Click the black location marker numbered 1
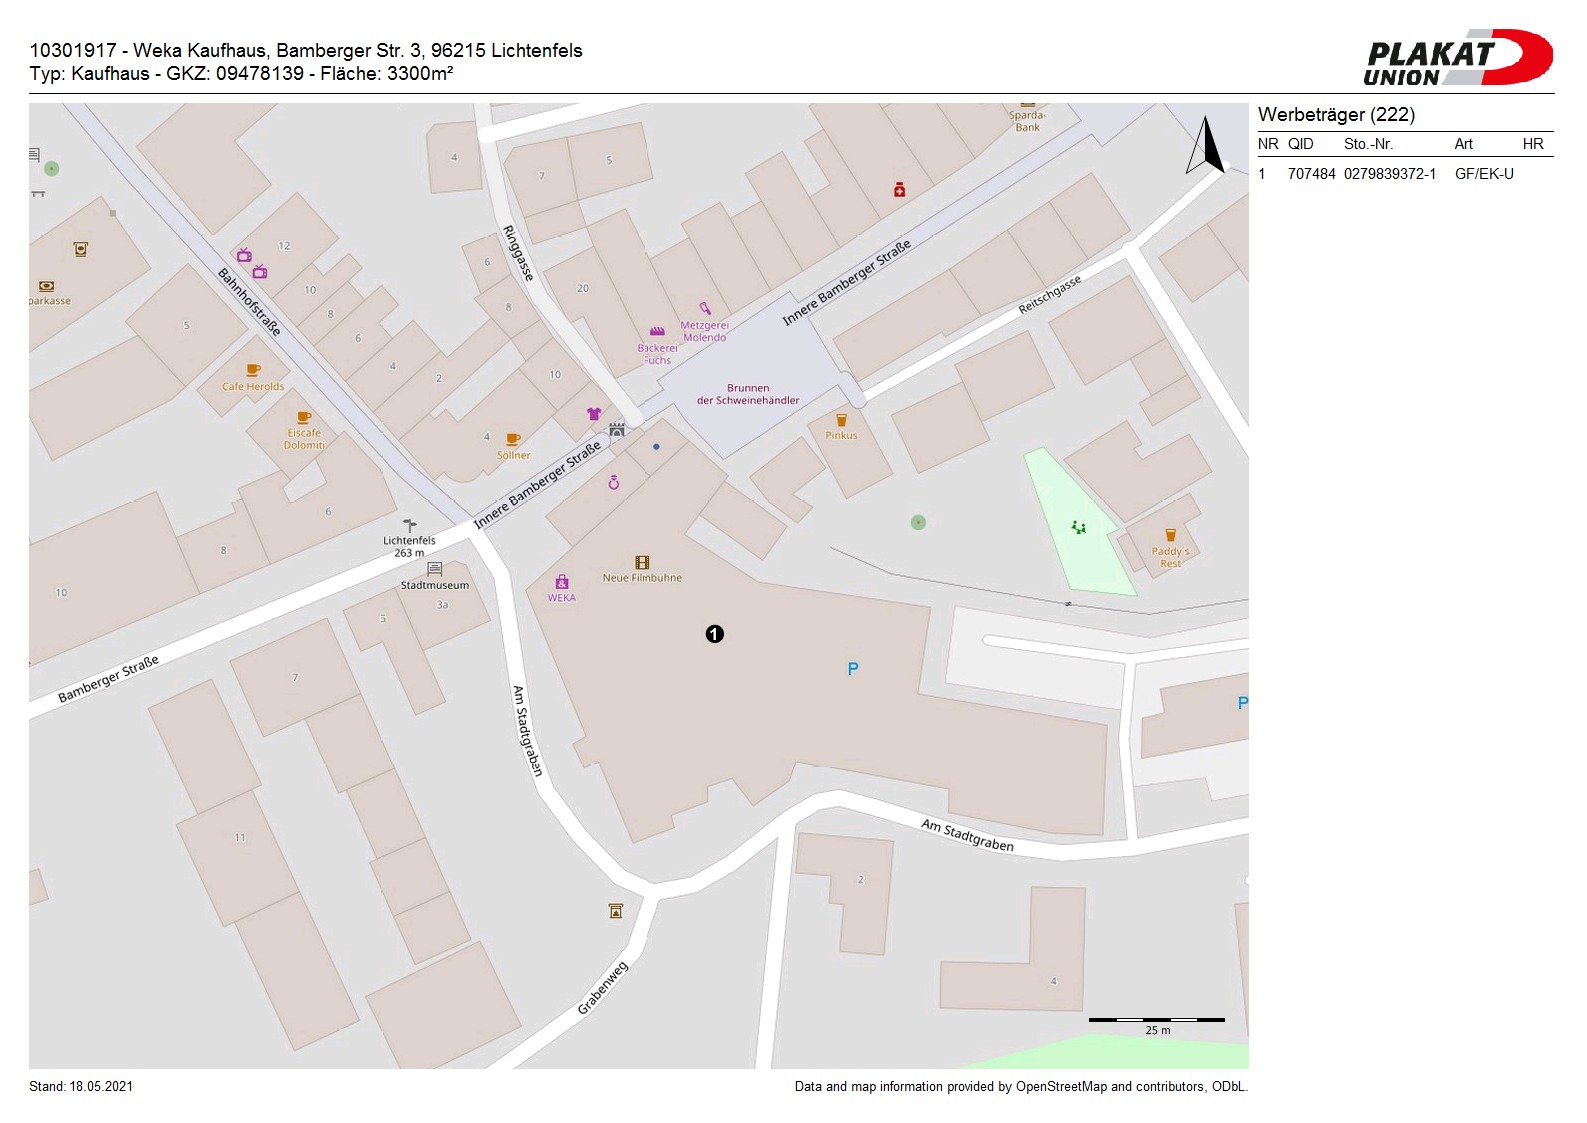This screenshot has width=1587, height=1123. [714, 634]
